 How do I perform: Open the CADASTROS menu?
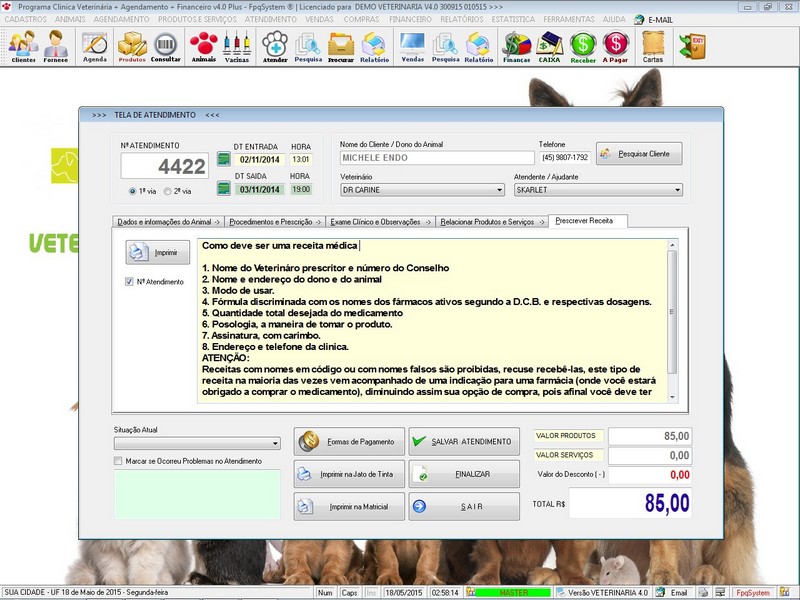[x=26, y=19]
